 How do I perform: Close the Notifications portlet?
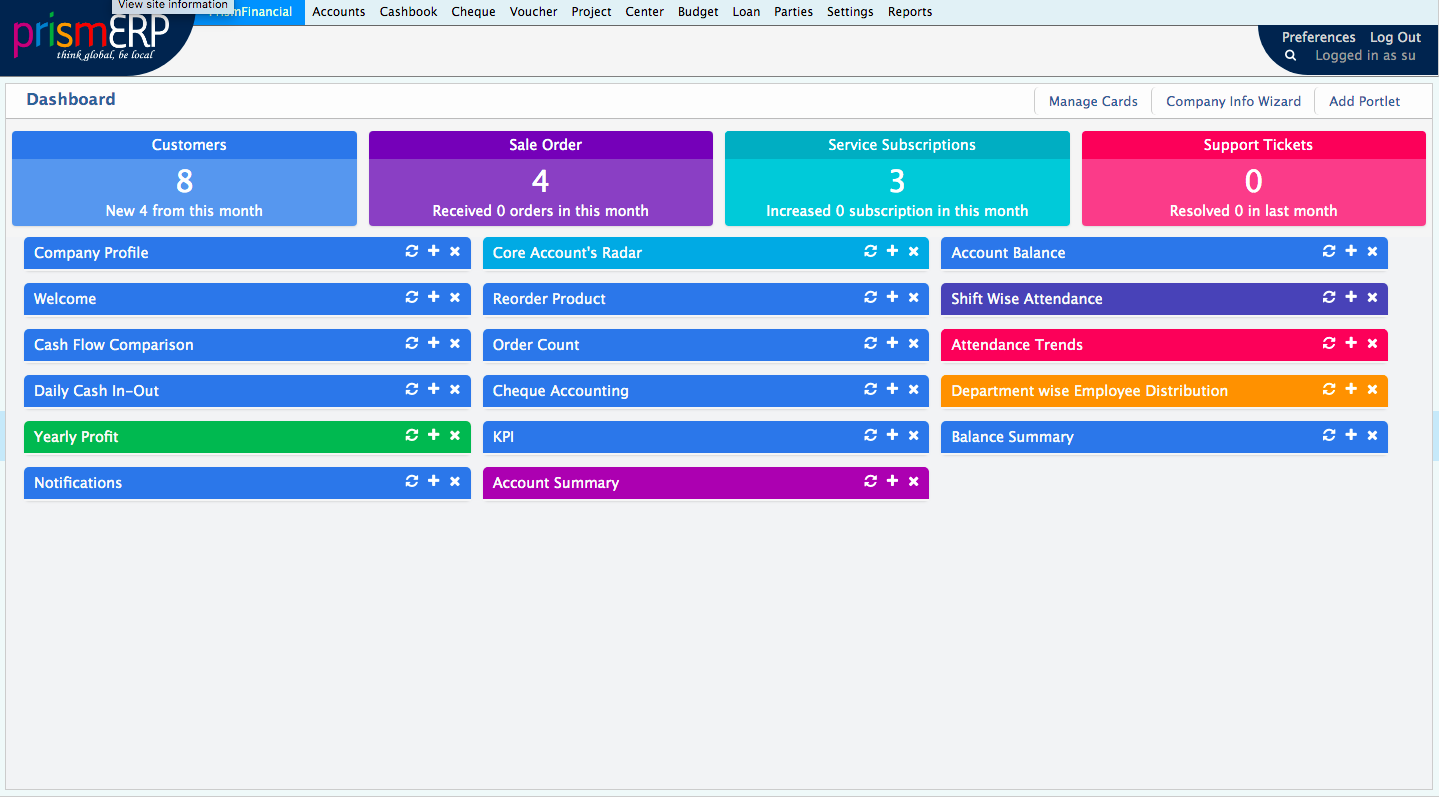455,482
